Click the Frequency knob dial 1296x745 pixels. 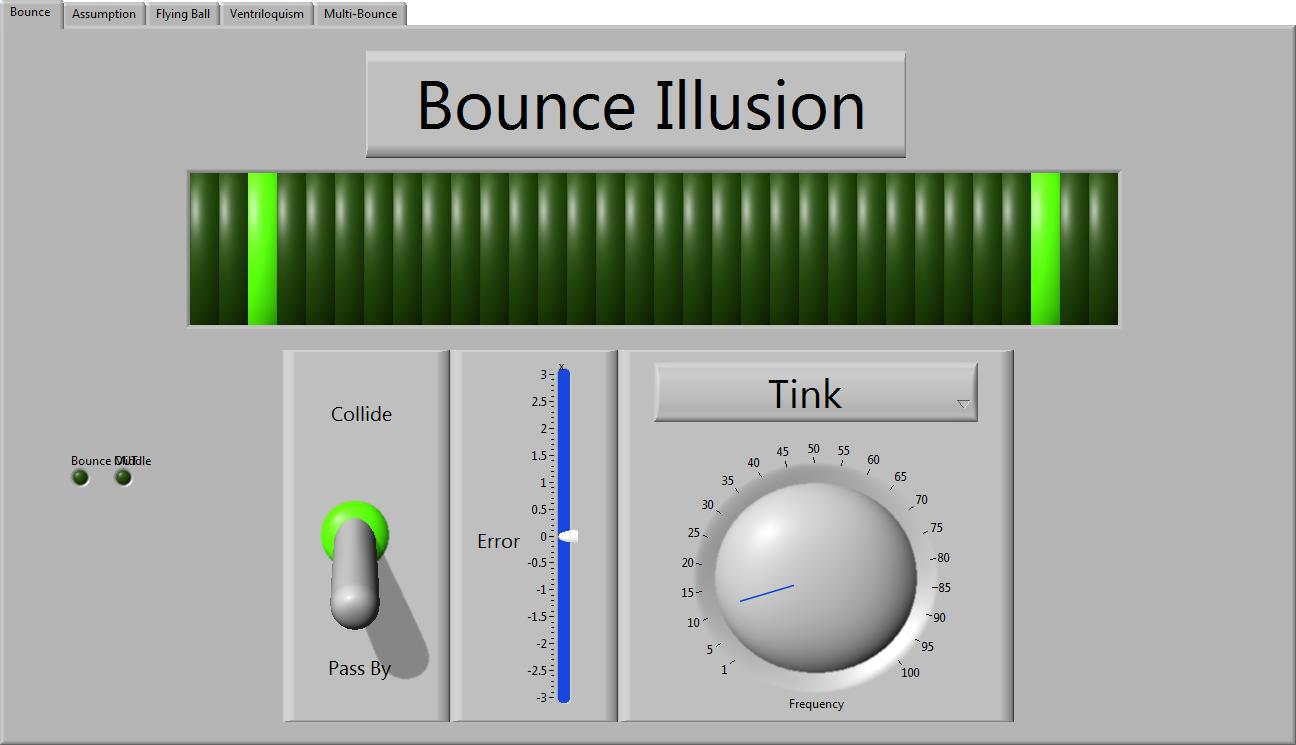(815, 577)
